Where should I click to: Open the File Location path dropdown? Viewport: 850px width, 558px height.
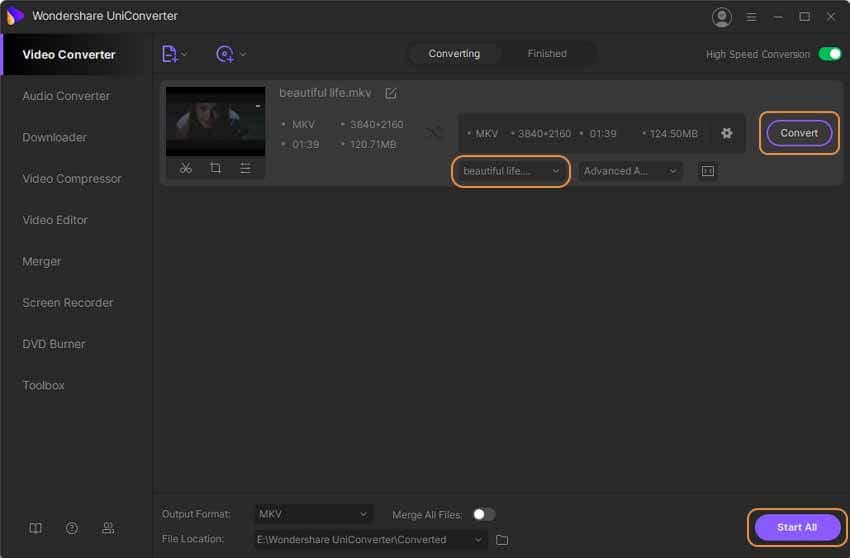point(370,540)
